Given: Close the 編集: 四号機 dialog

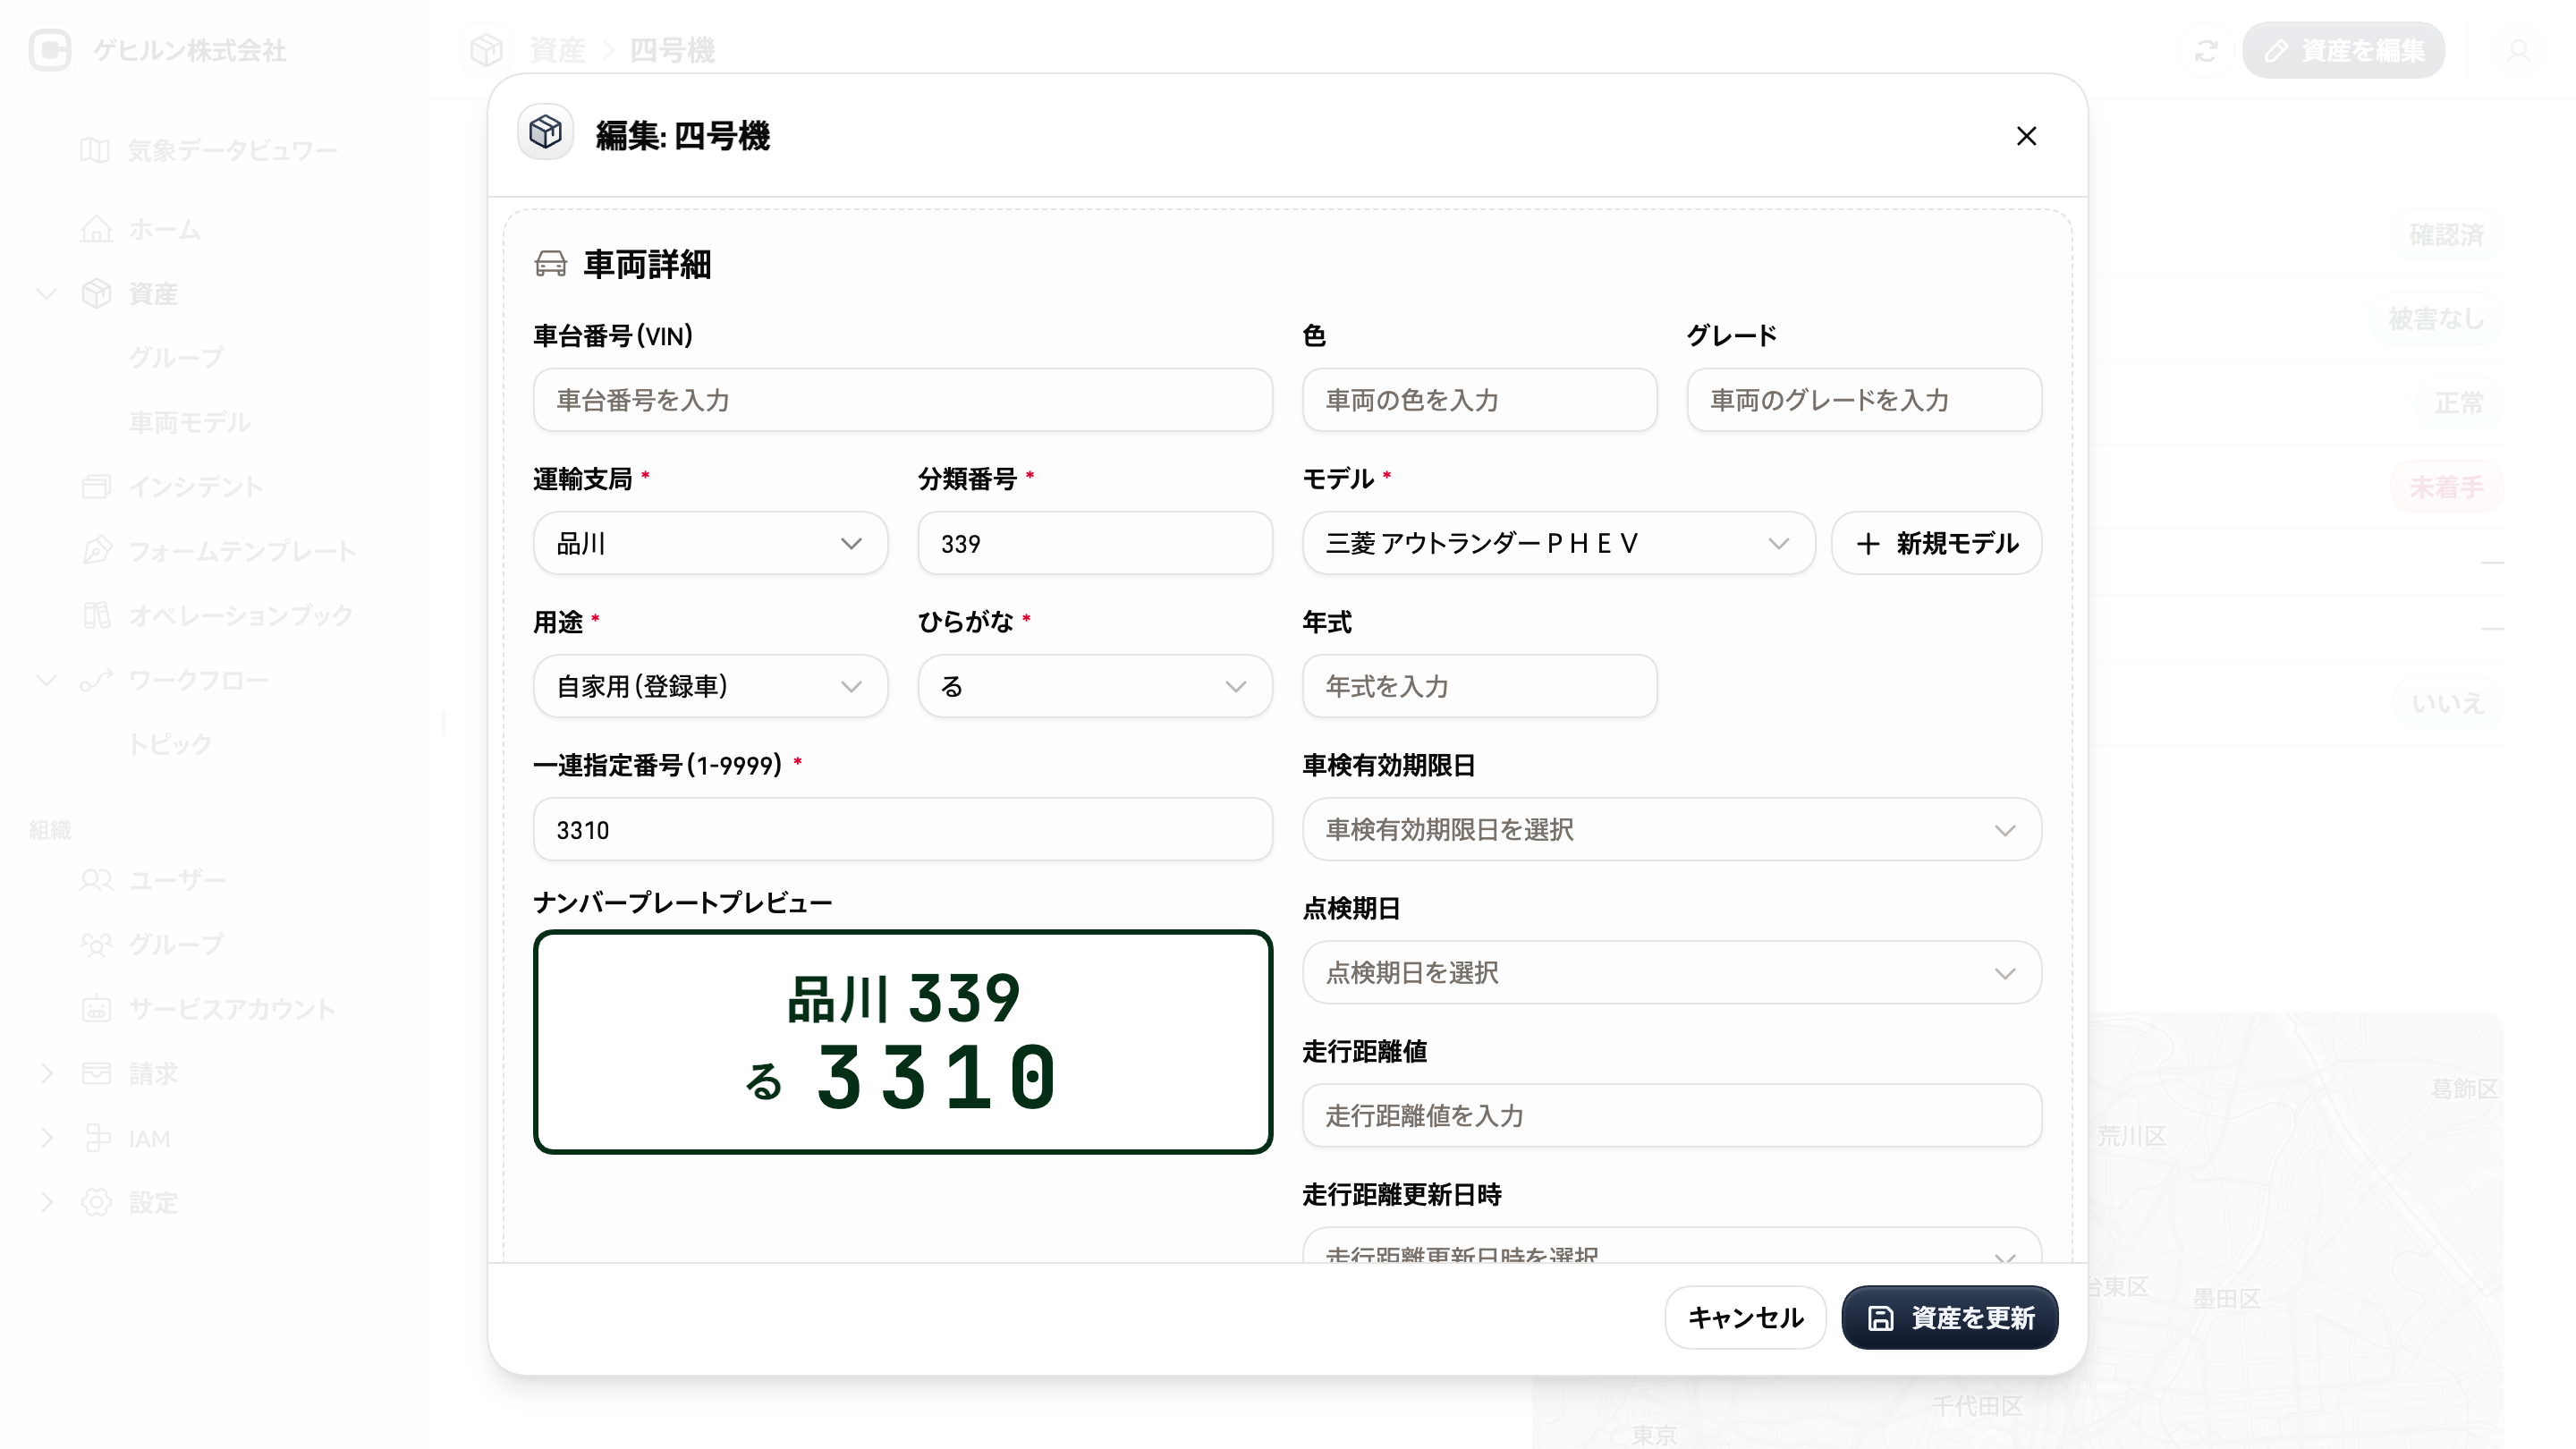Looking at the screenshot, I should [2026, 136].
